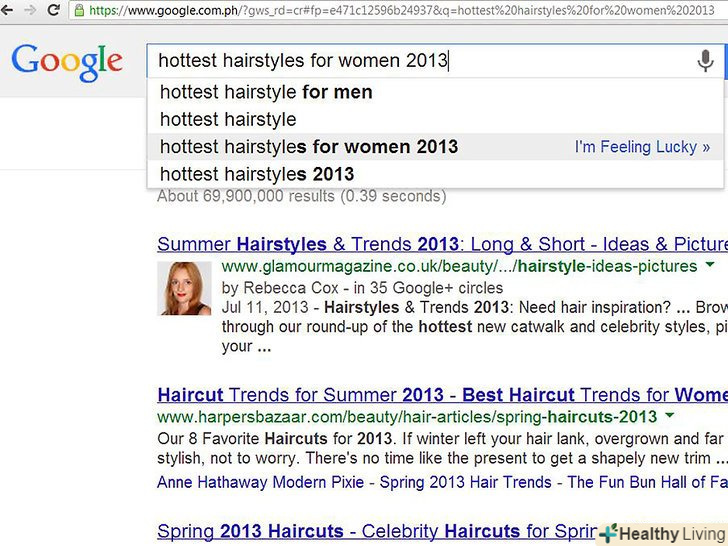This screenshot has height=546, width=728.
Task: Expand dropdown arrow beside harpersbazaar.com URL
Action: point(670,415)
